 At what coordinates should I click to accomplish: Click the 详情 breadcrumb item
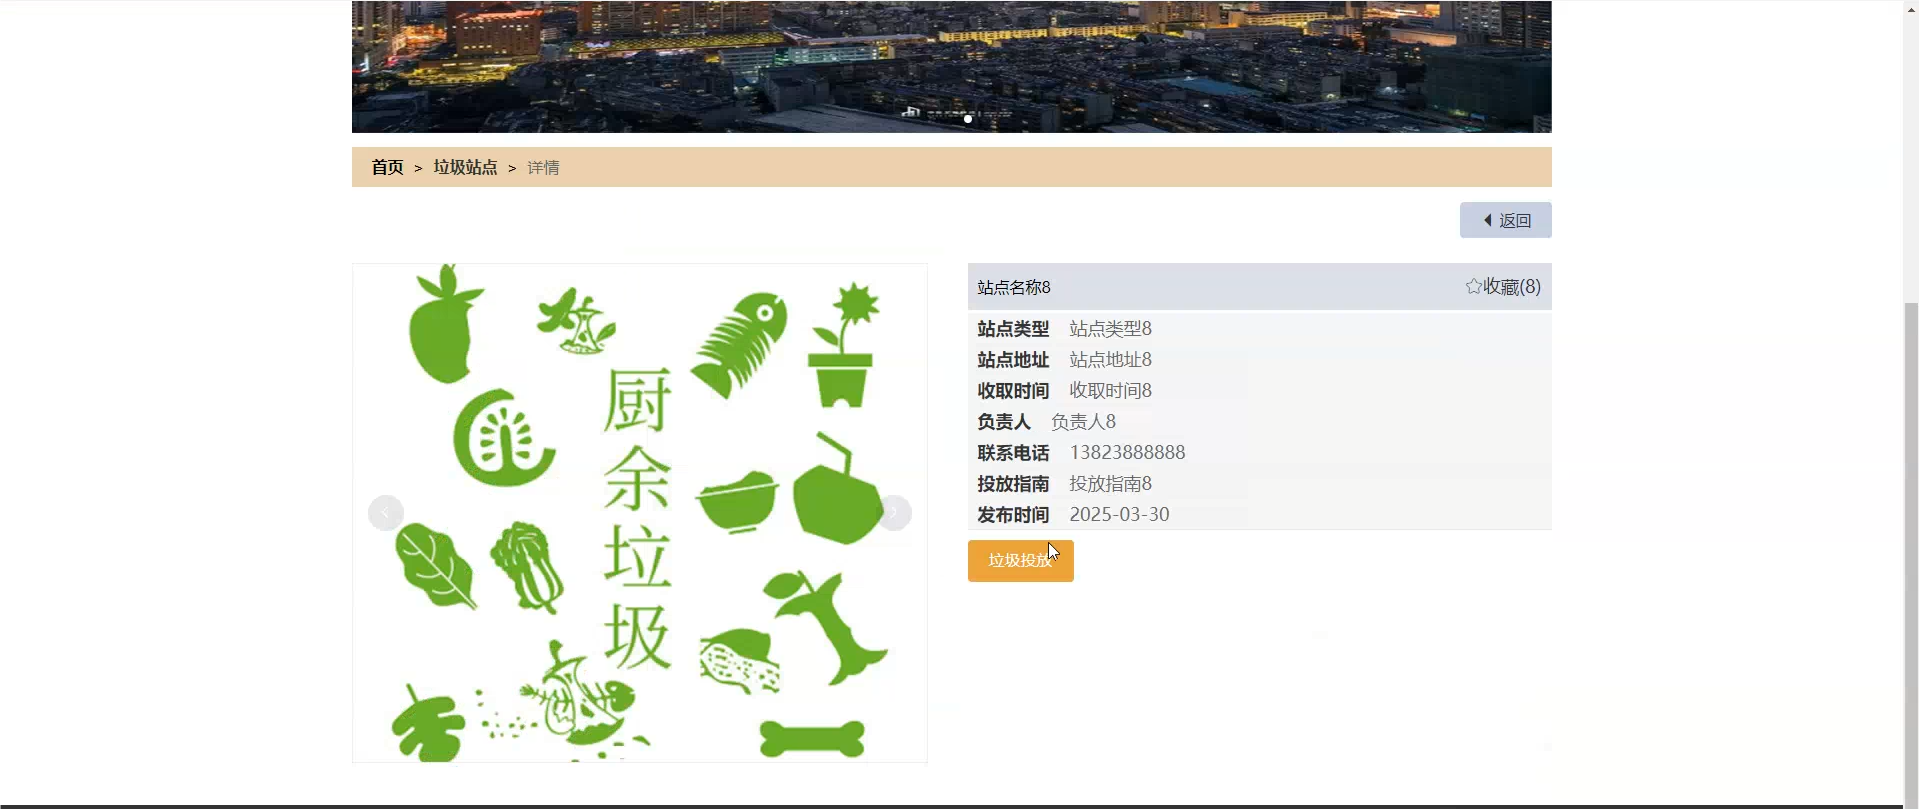point(543,167)
